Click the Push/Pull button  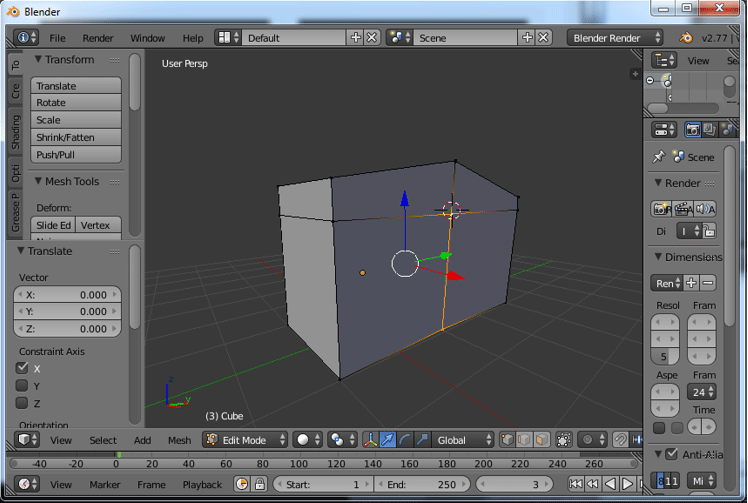point(77,155)
